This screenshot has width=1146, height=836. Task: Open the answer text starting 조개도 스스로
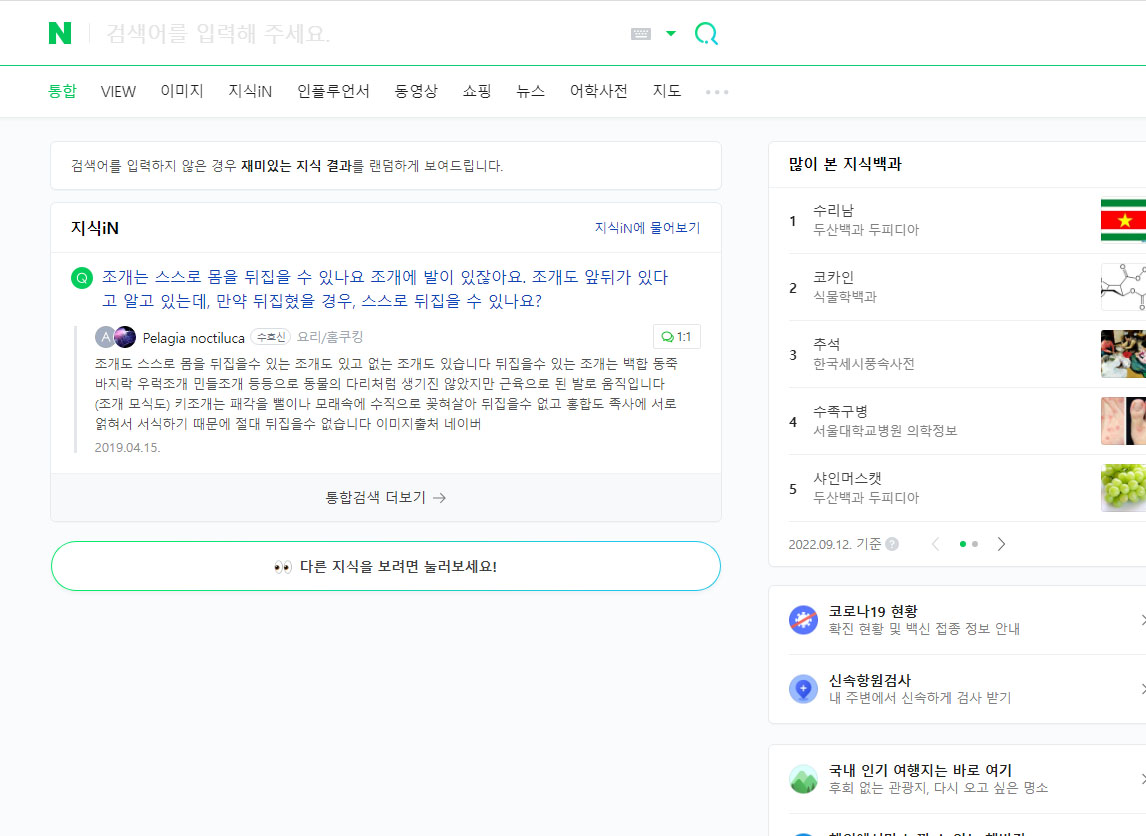coord(386,393)
